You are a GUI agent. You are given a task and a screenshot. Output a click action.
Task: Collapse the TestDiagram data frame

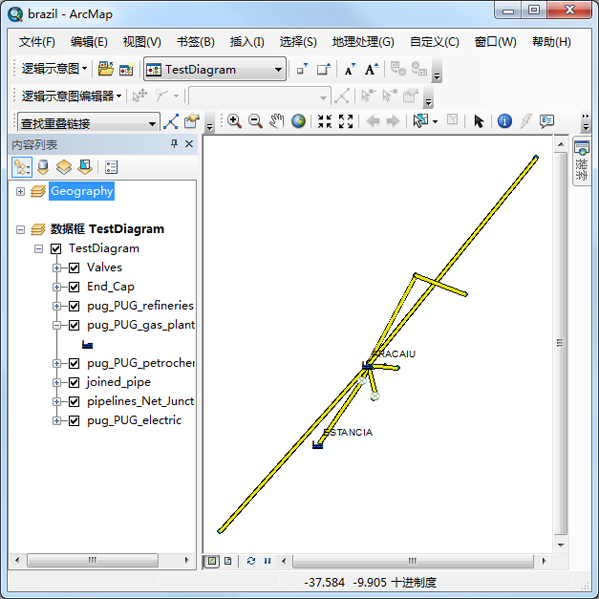point(20,230)
